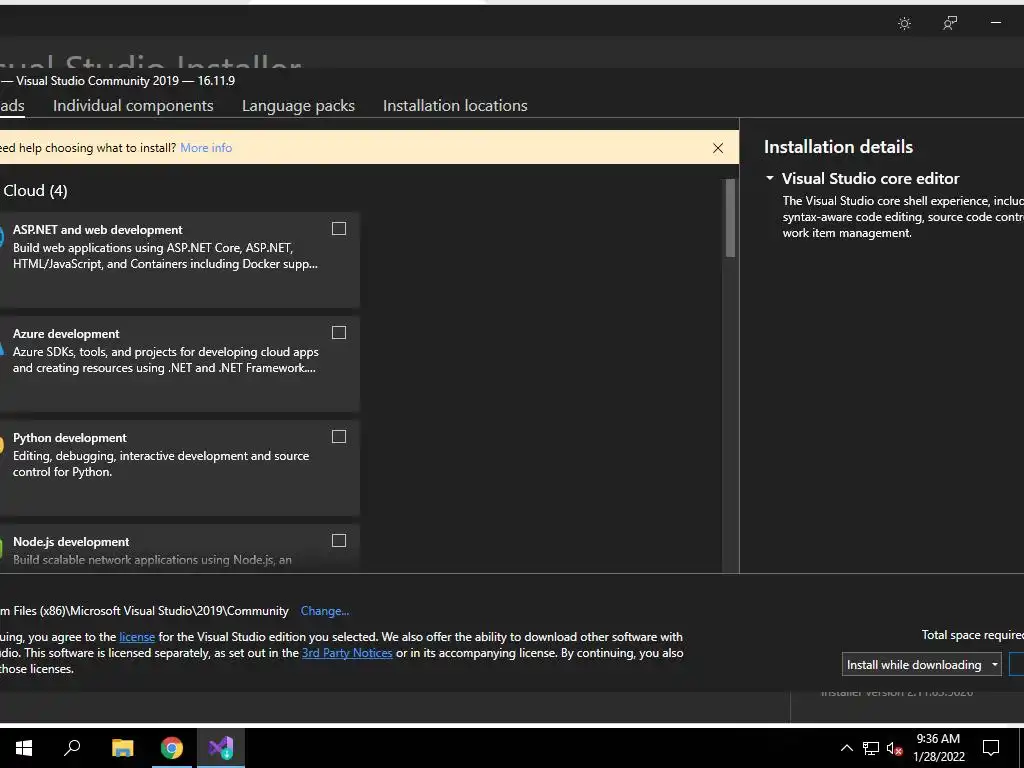Click the muted volume tray icon

coord(894,748)
